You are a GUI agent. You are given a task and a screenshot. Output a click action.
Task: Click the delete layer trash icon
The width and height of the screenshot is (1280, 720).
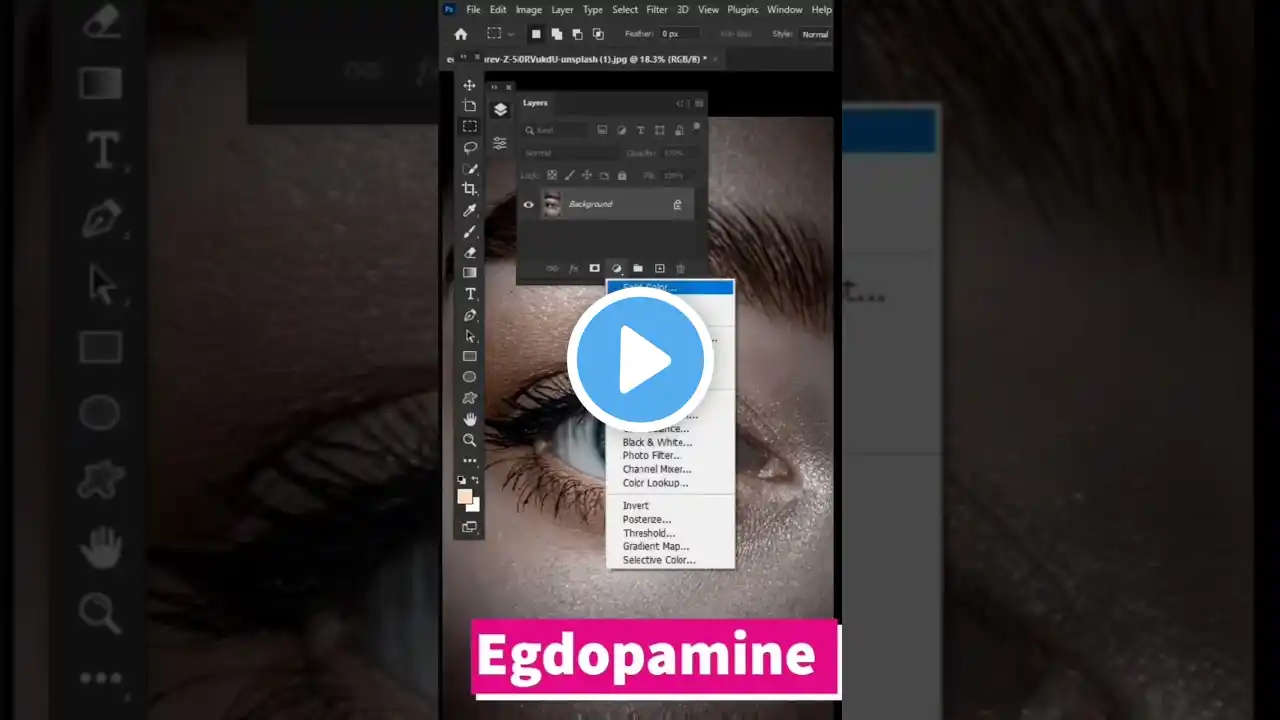coord(681,268)
